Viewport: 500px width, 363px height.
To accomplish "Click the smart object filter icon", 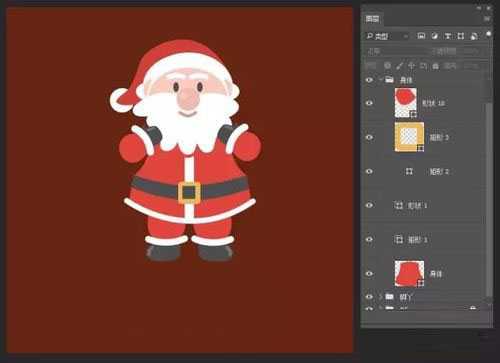I will point(474,36).
